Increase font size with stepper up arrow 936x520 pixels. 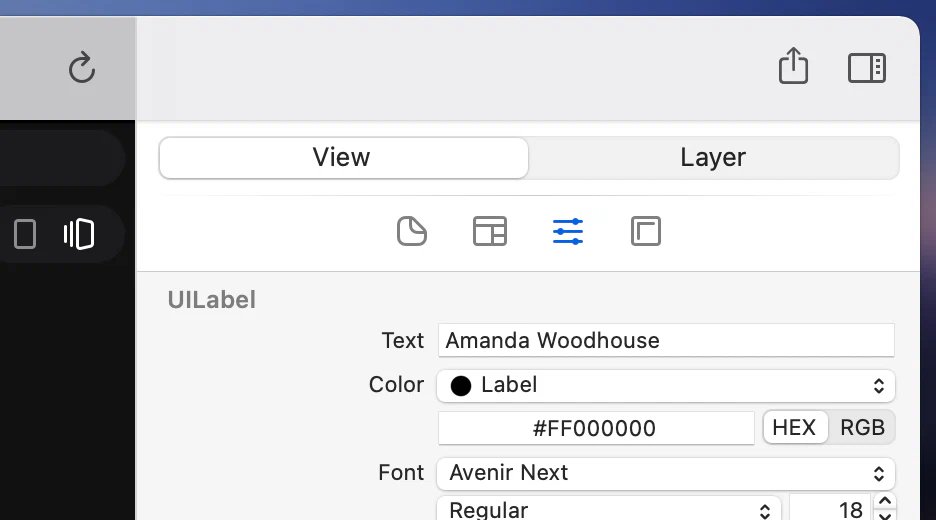pos(885,501)
